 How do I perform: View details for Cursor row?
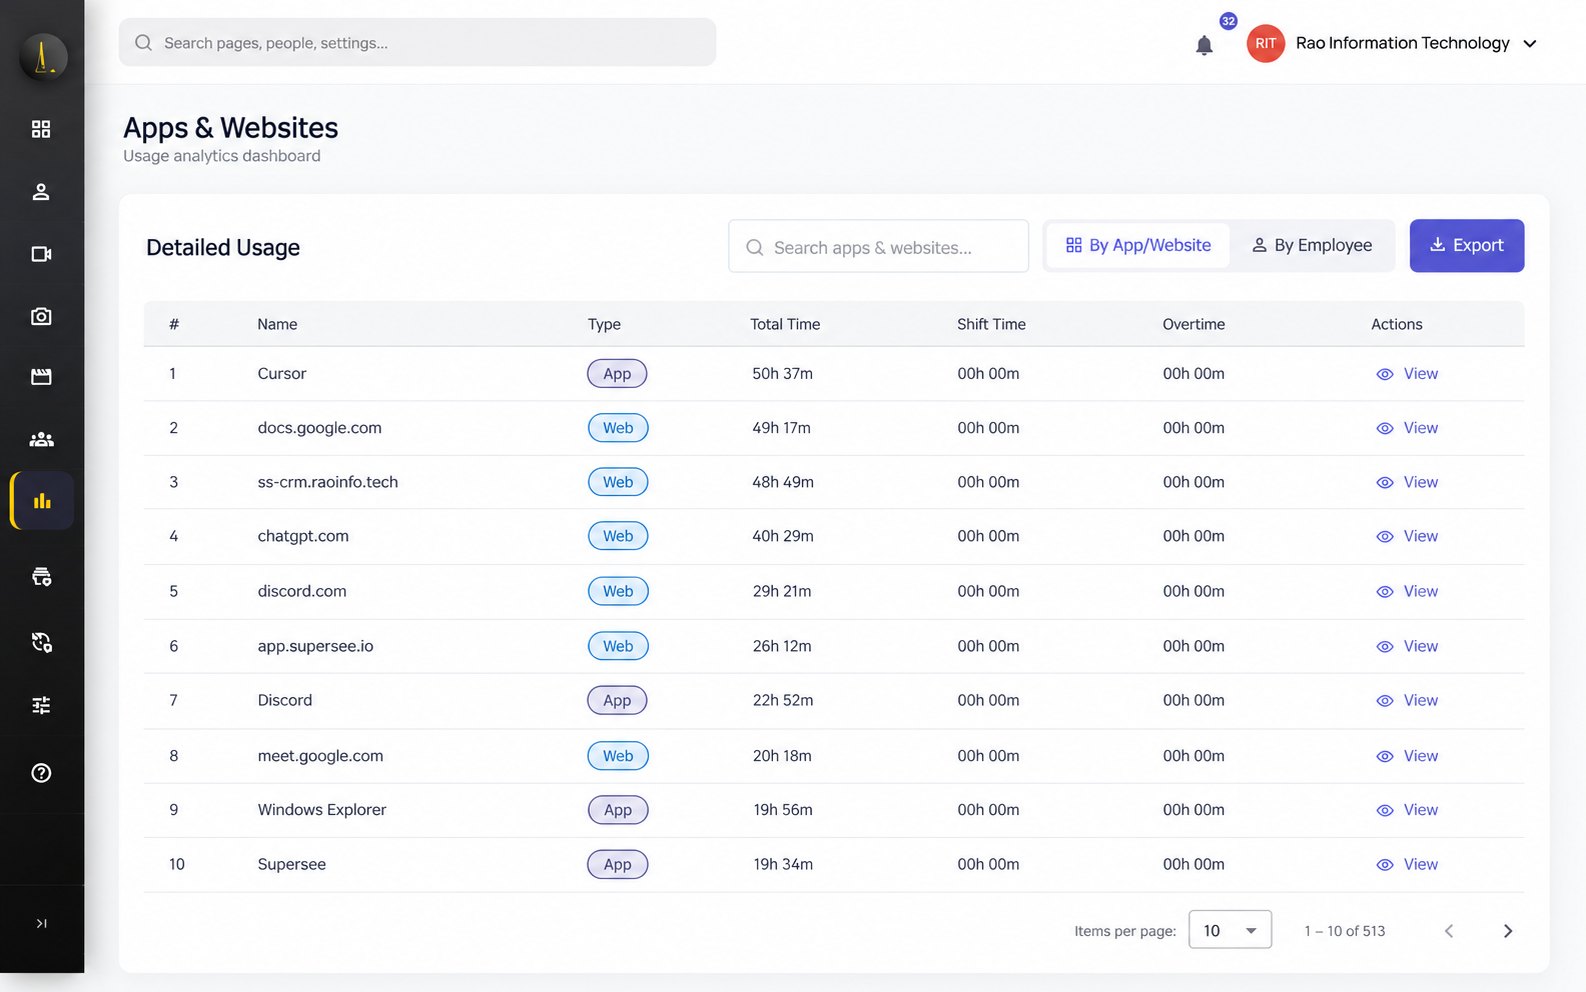(1407, 374)
